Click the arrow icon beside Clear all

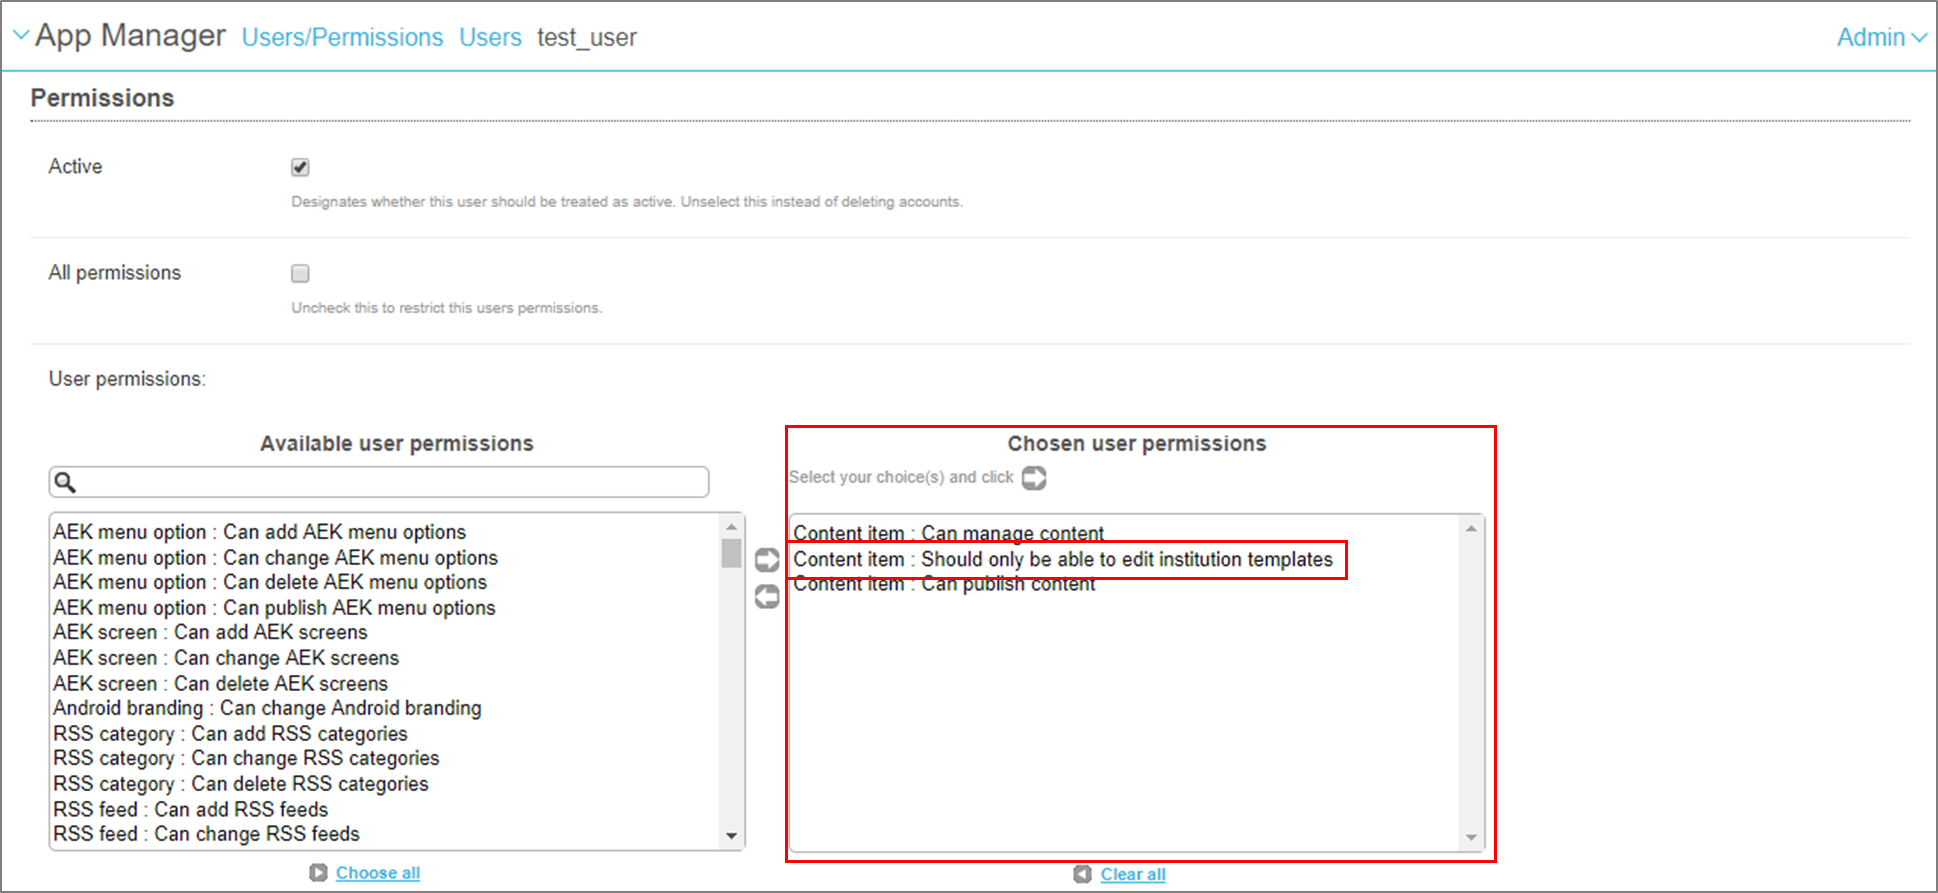[x=1082, y=874]
